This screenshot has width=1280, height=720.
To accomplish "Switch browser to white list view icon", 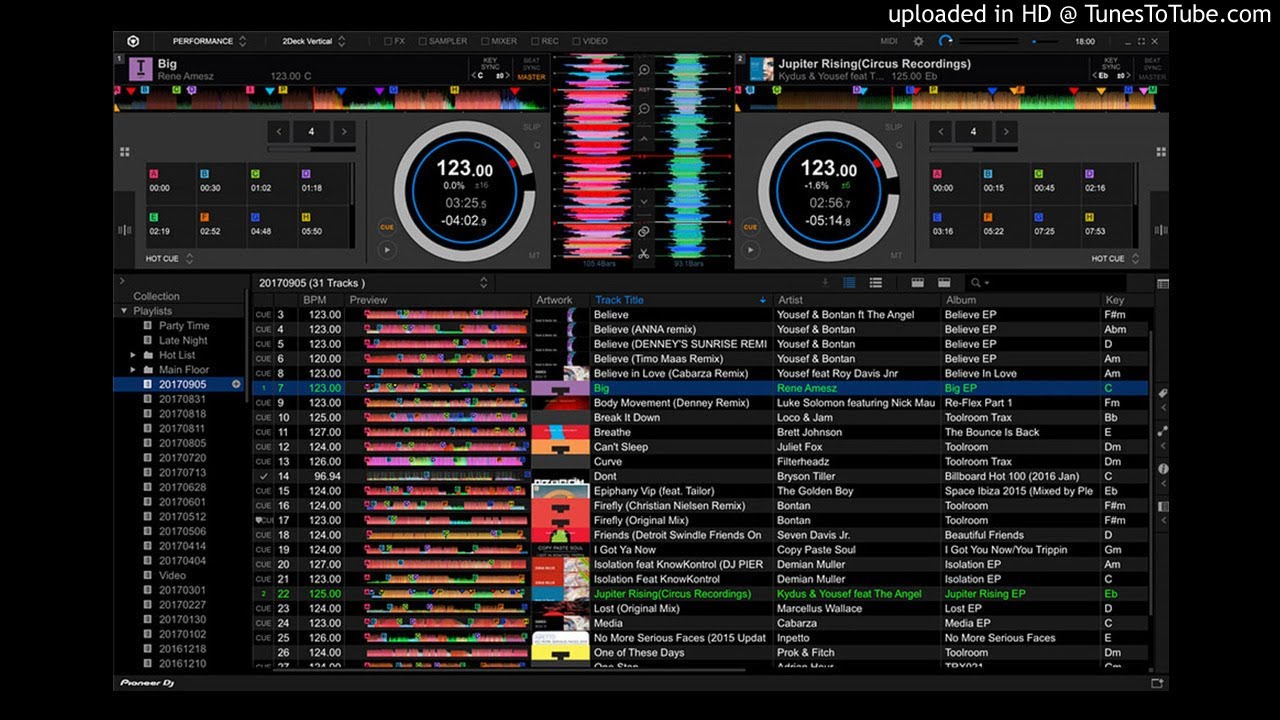I will pyautogui.click(x=876, y=283).
